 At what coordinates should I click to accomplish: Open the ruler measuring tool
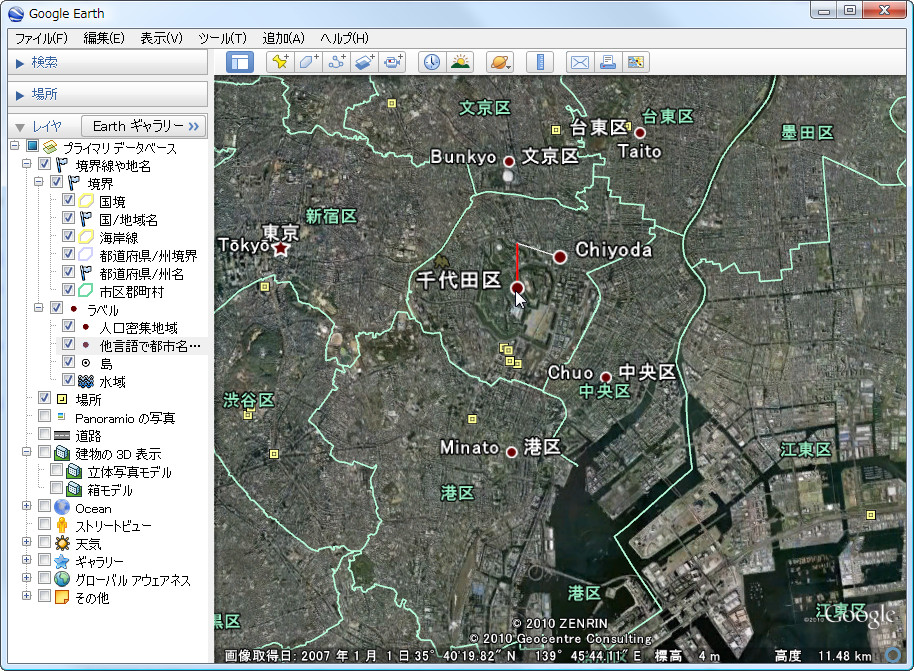[540, 62]
